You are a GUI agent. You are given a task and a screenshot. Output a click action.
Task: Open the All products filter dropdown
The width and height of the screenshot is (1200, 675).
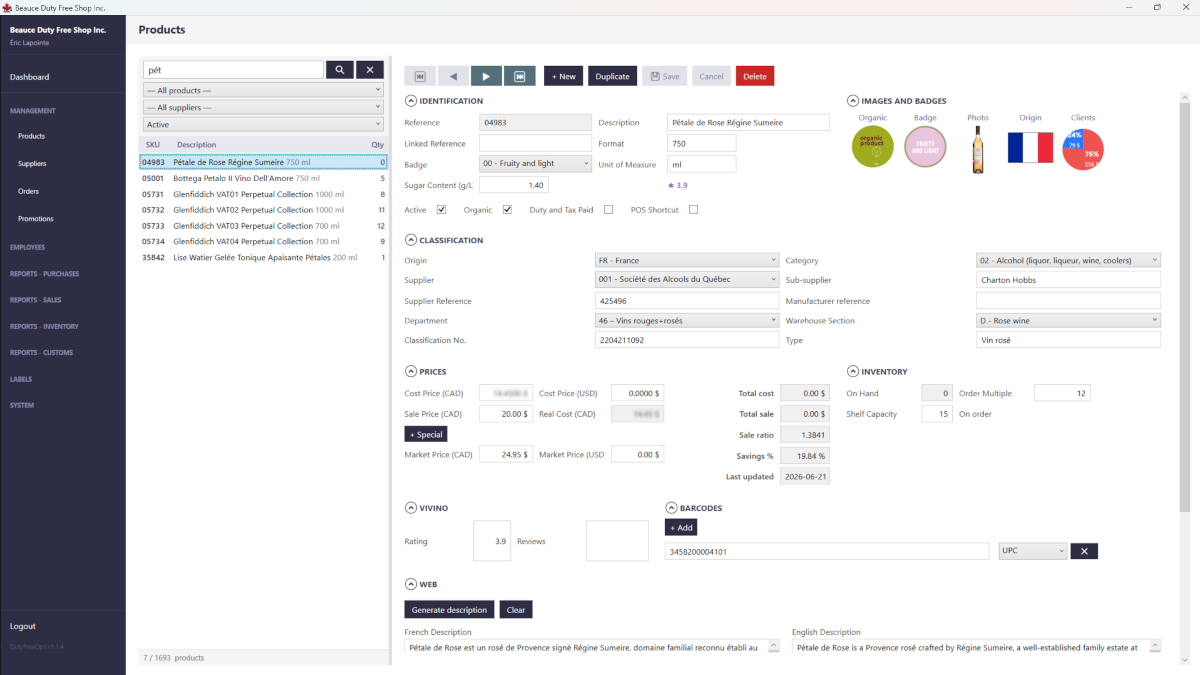point(263,90)
